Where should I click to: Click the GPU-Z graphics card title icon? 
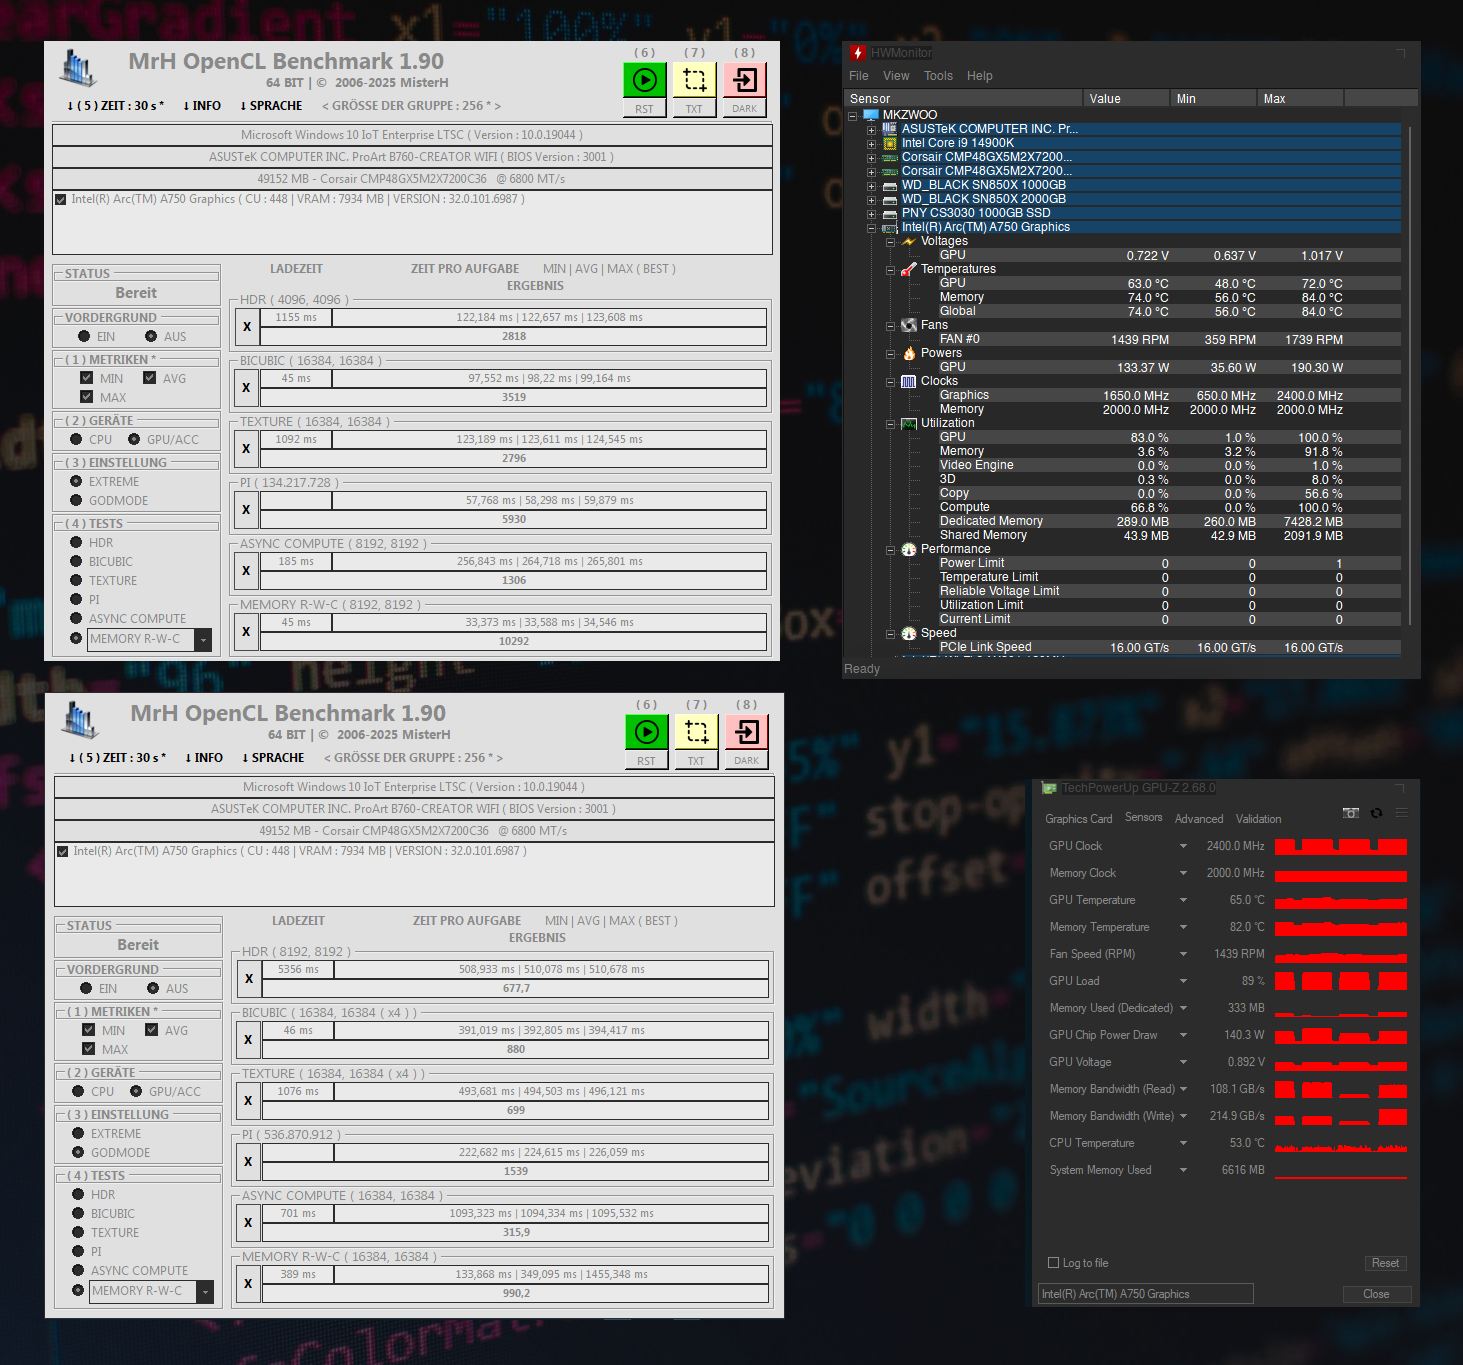click(1049, 788)
